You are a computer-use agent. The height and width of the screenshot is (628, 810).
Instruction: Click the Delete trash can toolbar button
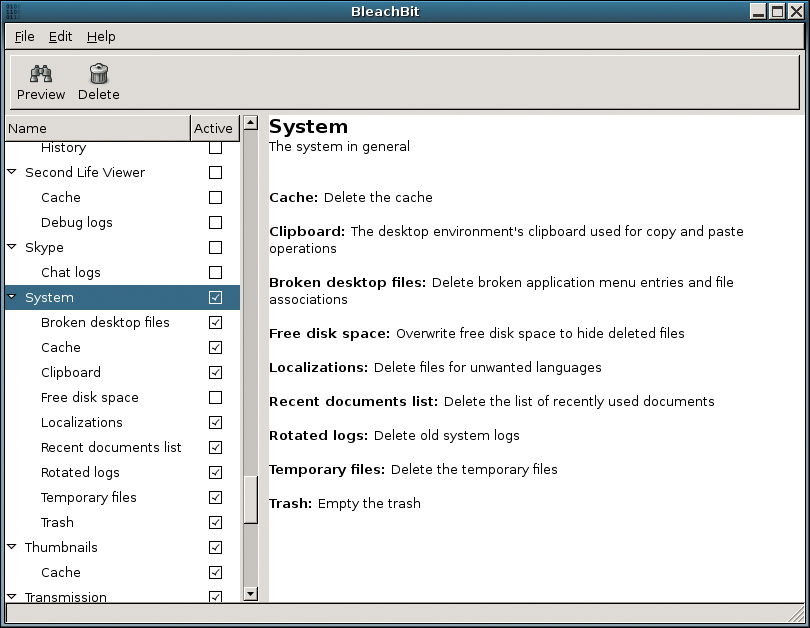[x=99, y=82]
